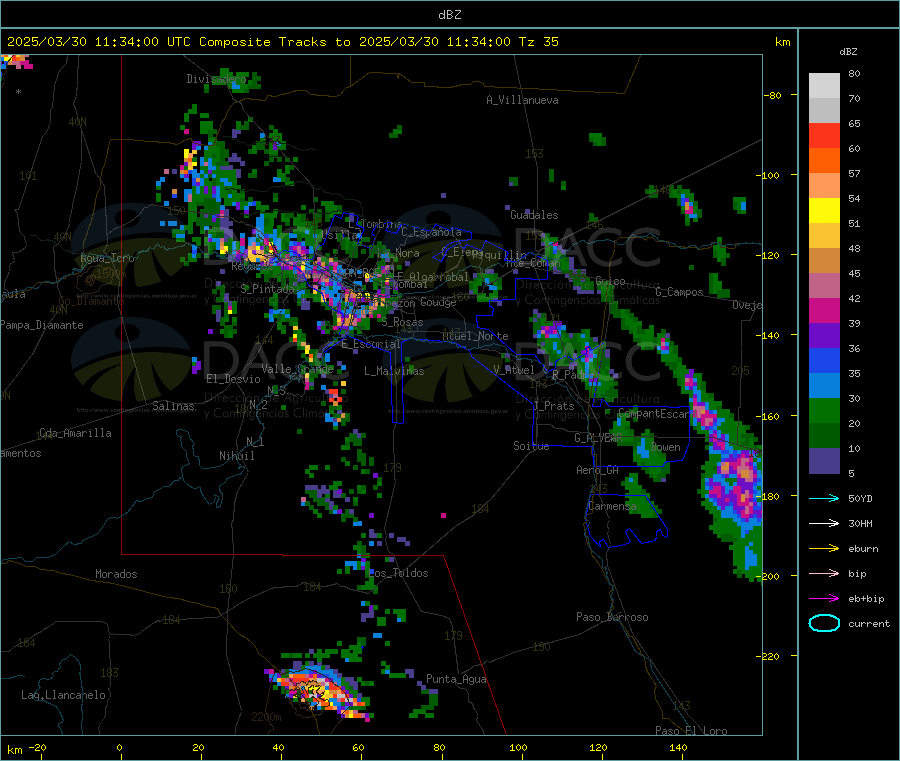The image size is (900, 761).
Task: Click the 'Guadales' place label
Action: pos(534,215)
